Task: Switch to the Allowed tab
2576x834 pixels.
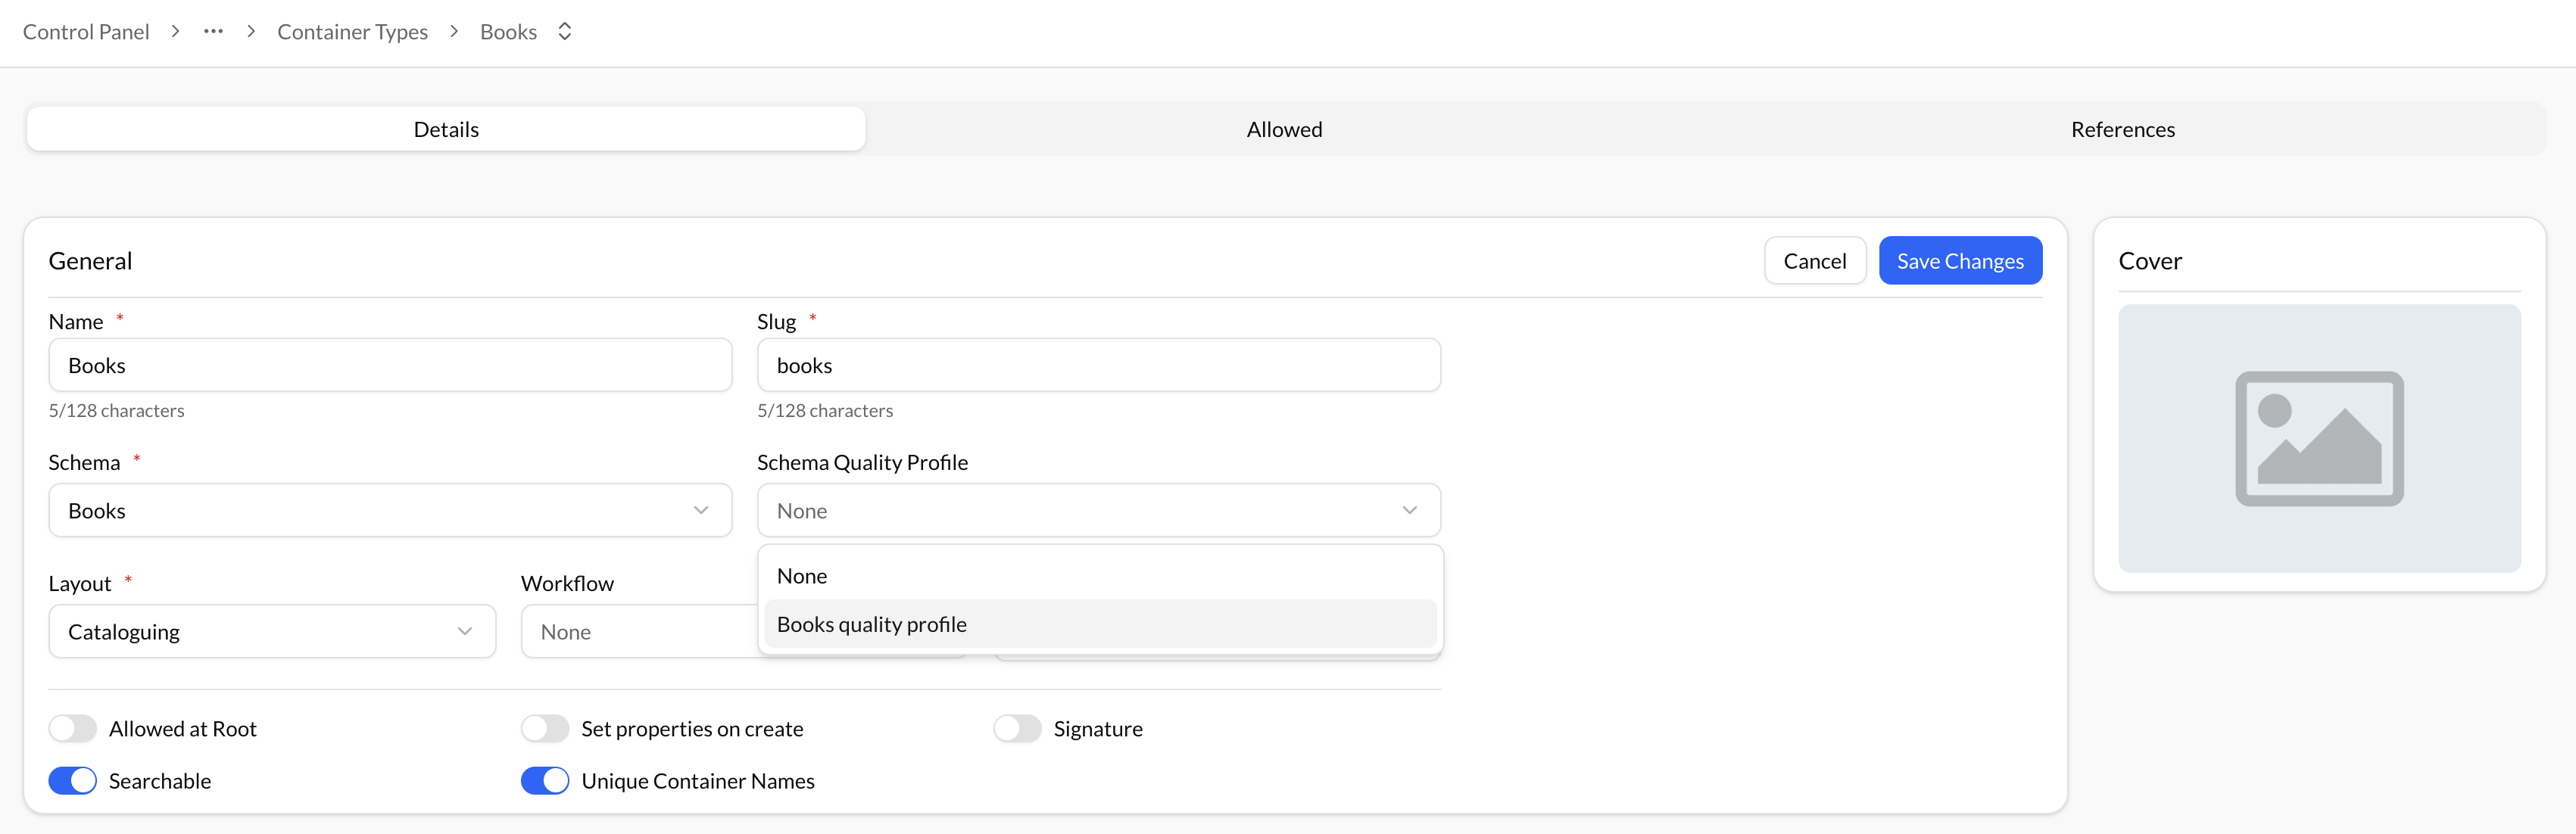Action: click(1283, 128)
